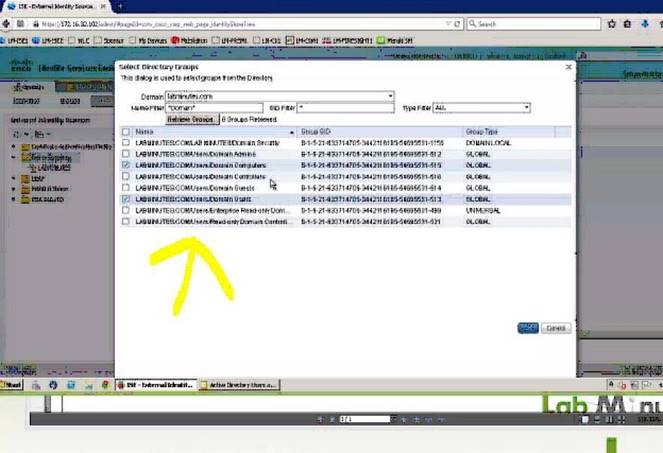Tick the Domain Controllers group checkbox
Viewport: 663px width, 453px height.
126,176
